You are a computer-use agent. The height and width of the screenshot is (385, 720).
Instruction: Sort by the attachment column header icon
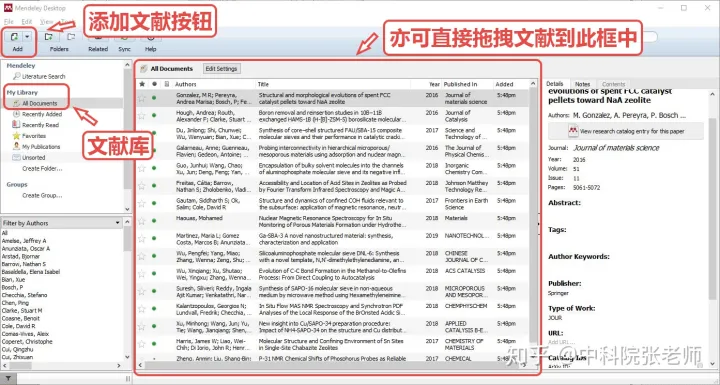pos(167,84)
